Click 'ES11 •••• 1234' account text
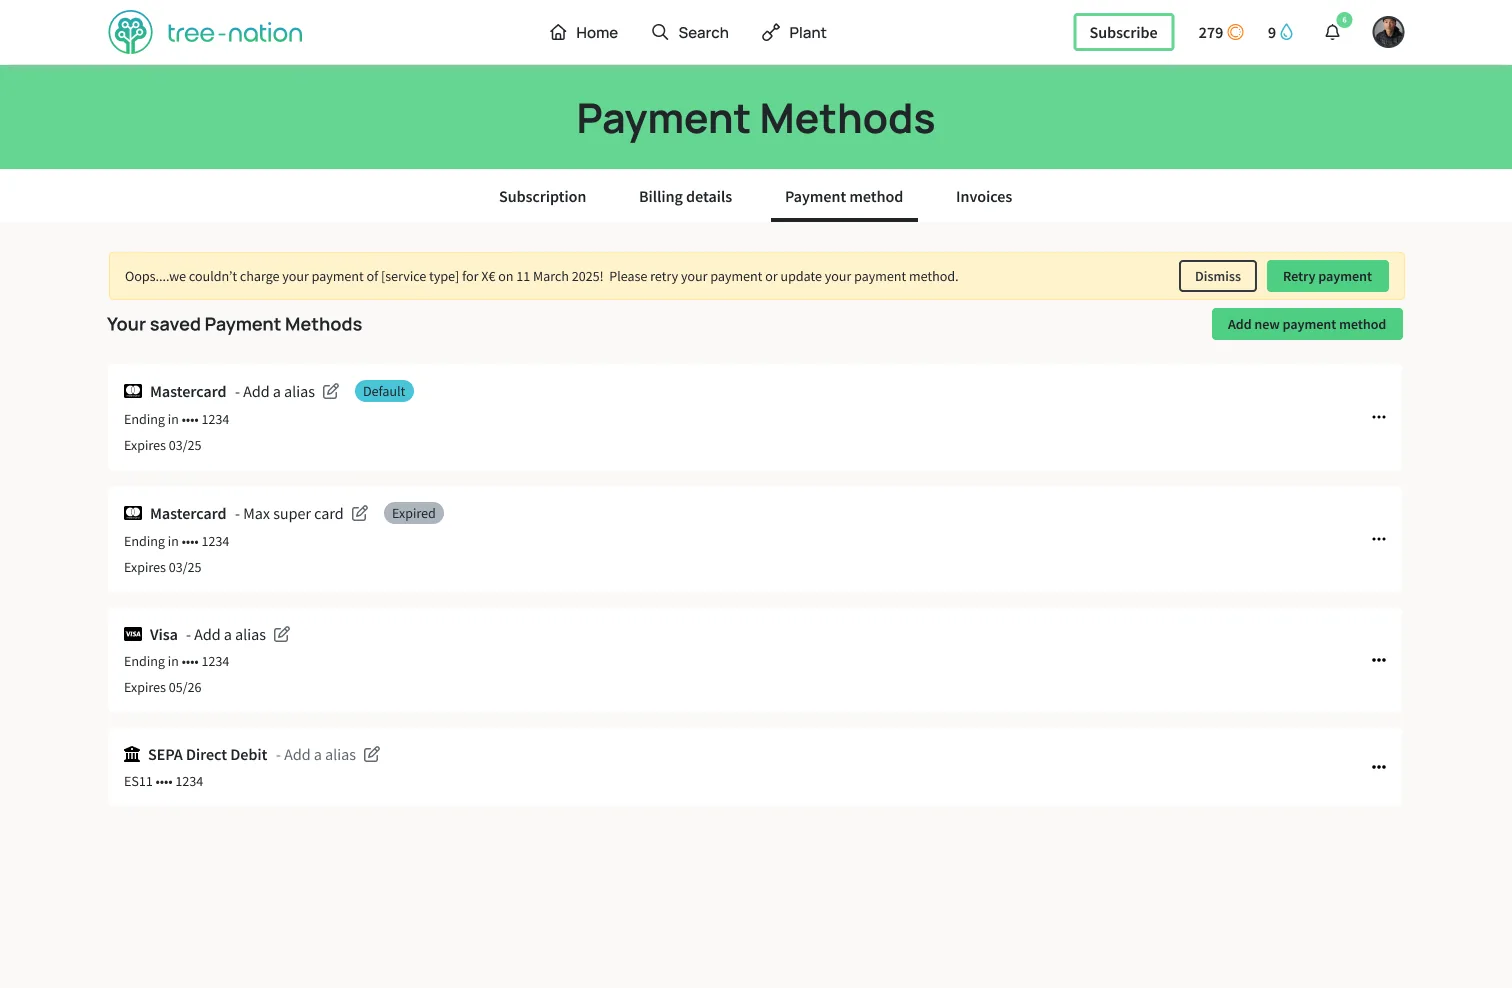The image size is (1512, 988). pyautogui.click(x=164, y=782)
